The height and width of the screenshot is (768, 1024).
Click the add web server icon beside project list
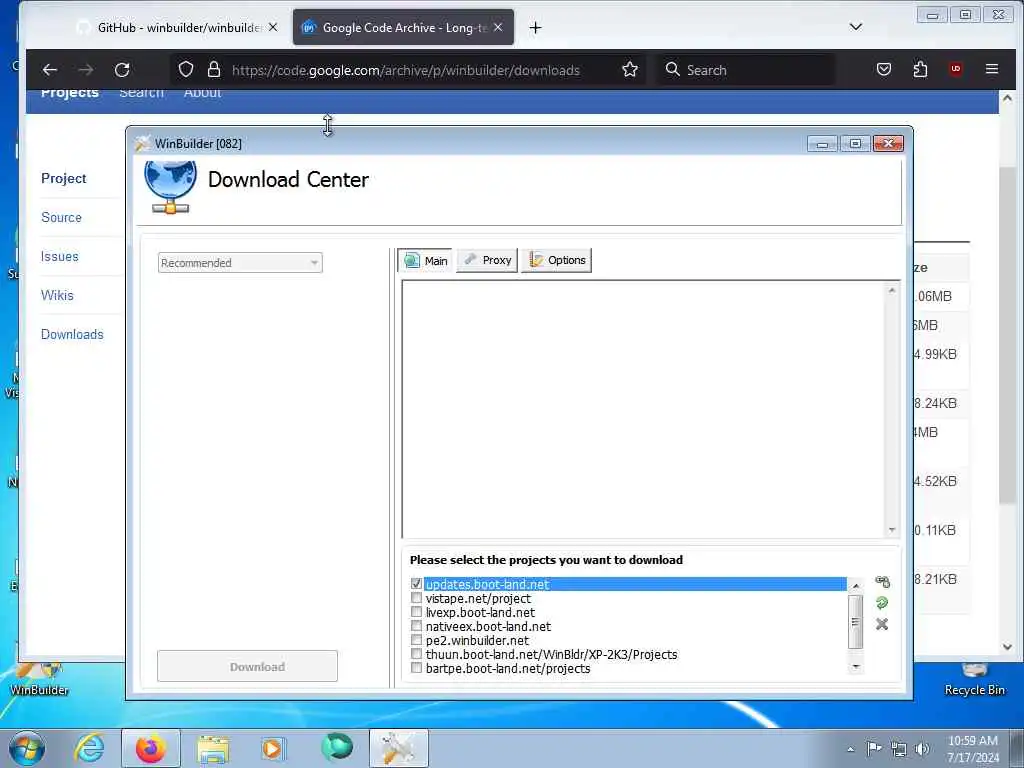[882, 582]
